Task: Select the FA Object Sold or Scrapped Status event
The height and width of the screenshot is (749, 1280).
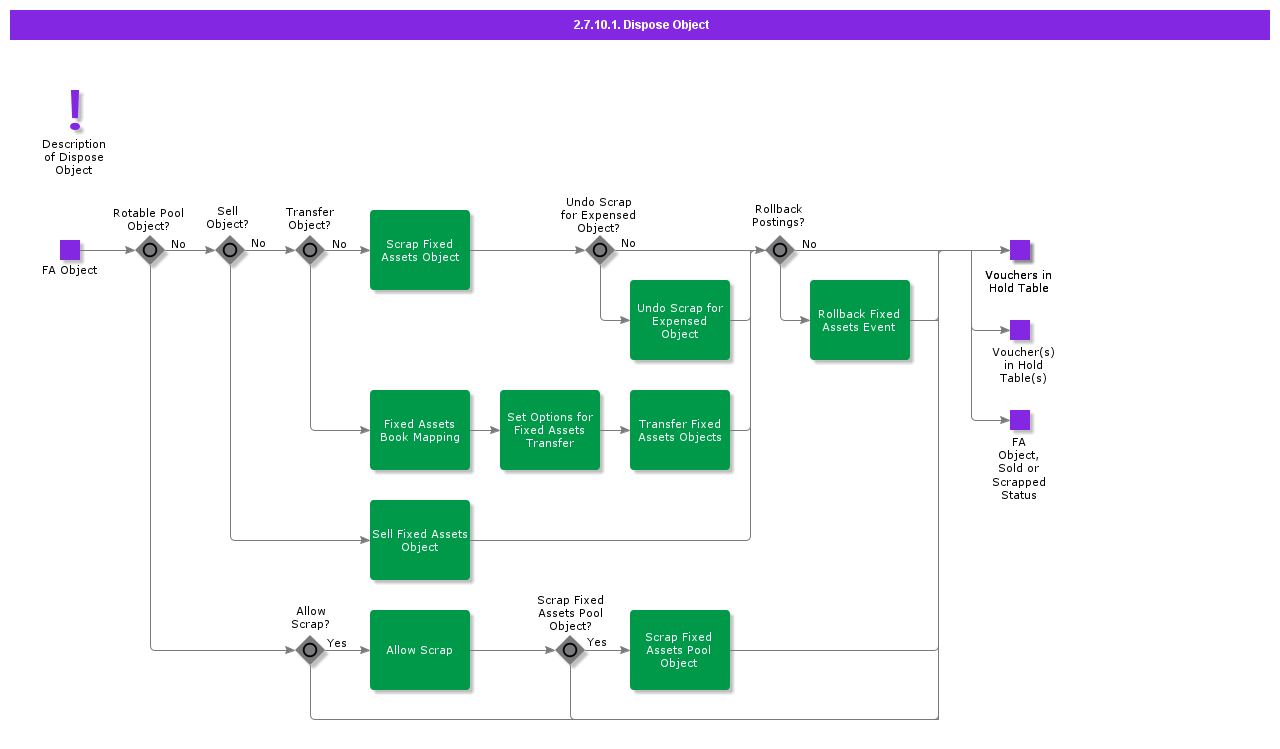Action: point(1019,420)
